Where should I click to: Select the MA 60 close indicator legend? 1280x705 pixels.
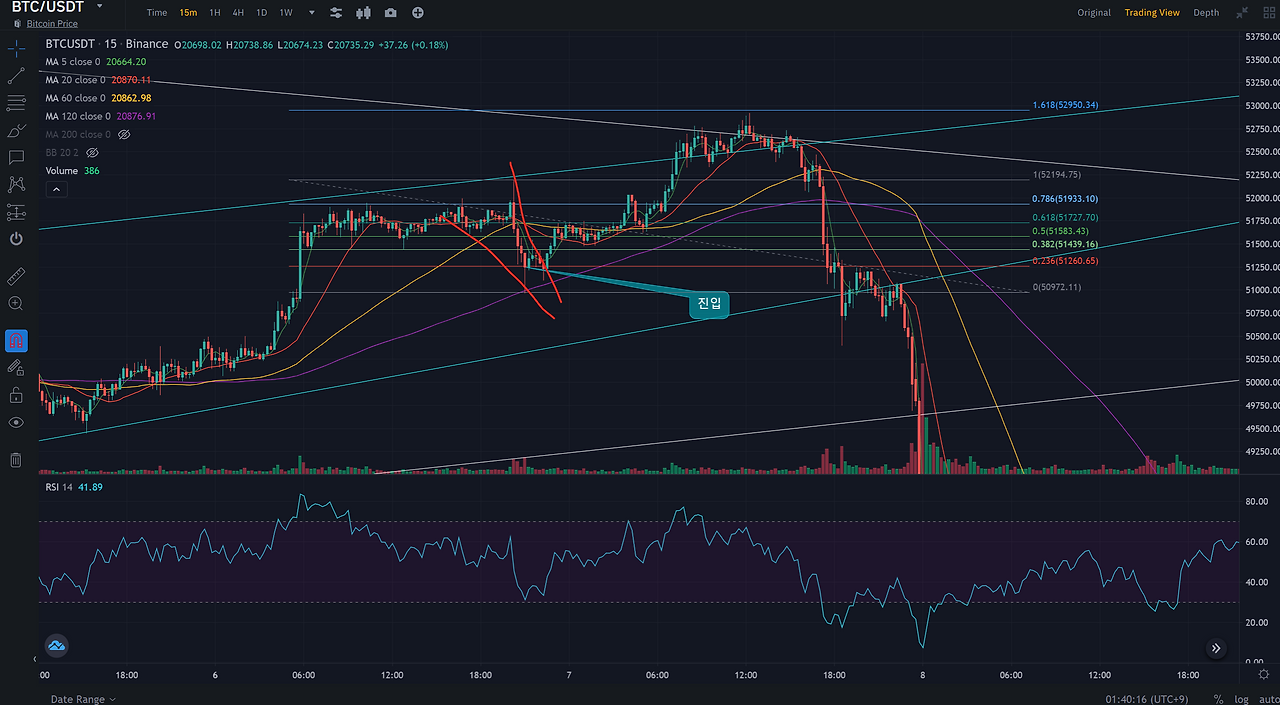[98, 98]
